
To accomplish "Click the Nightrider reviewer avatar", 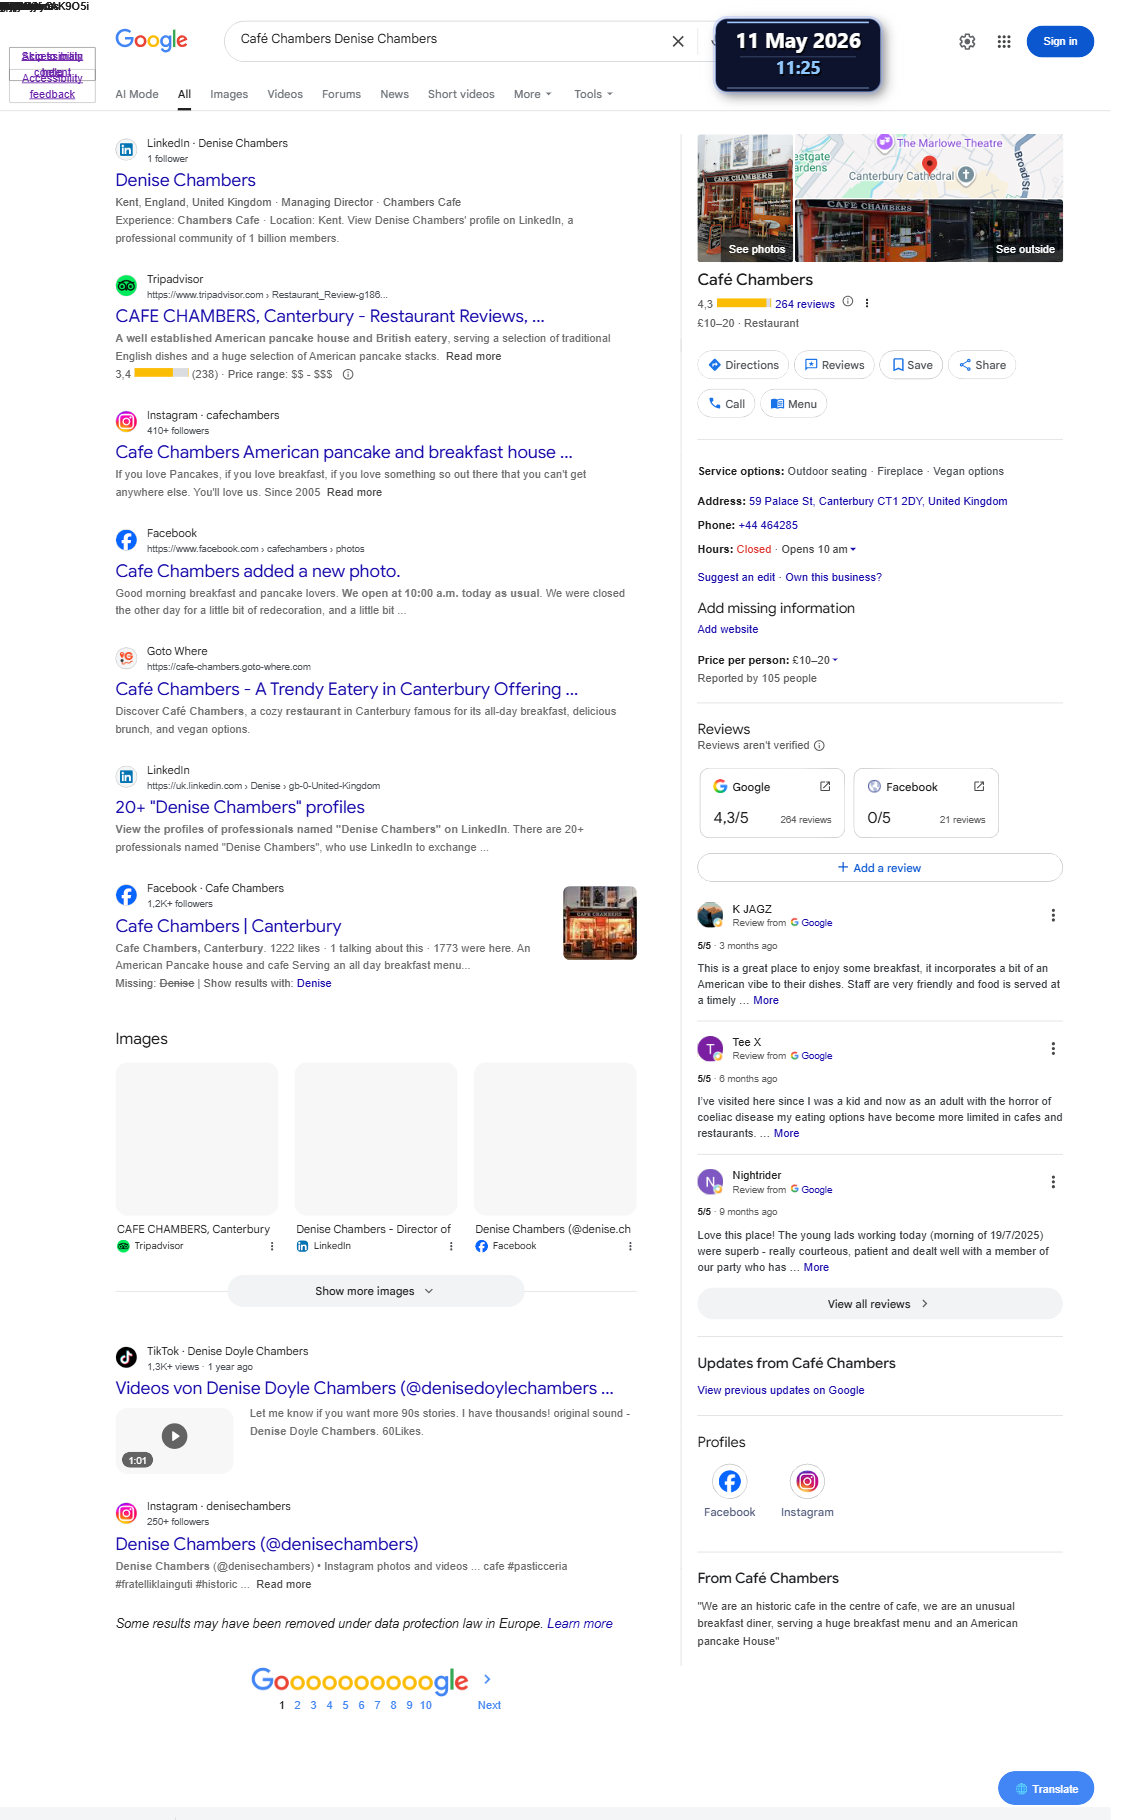I will click(710, 1181).
